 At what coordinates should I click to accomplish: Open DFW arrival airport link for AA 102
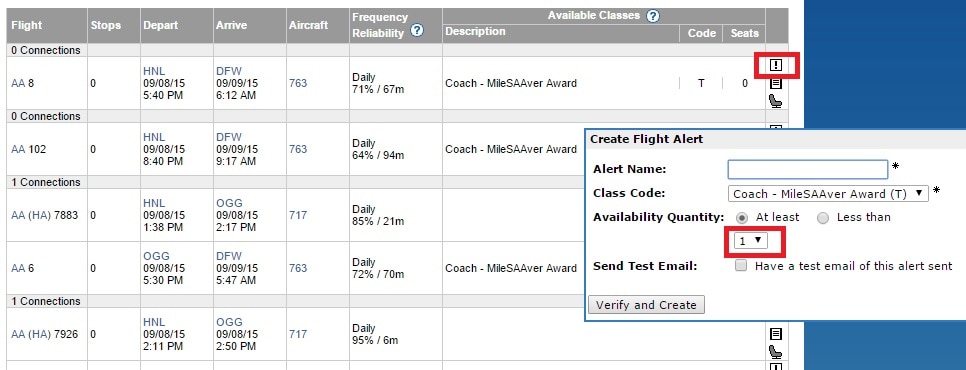click(x=229, y=137)
